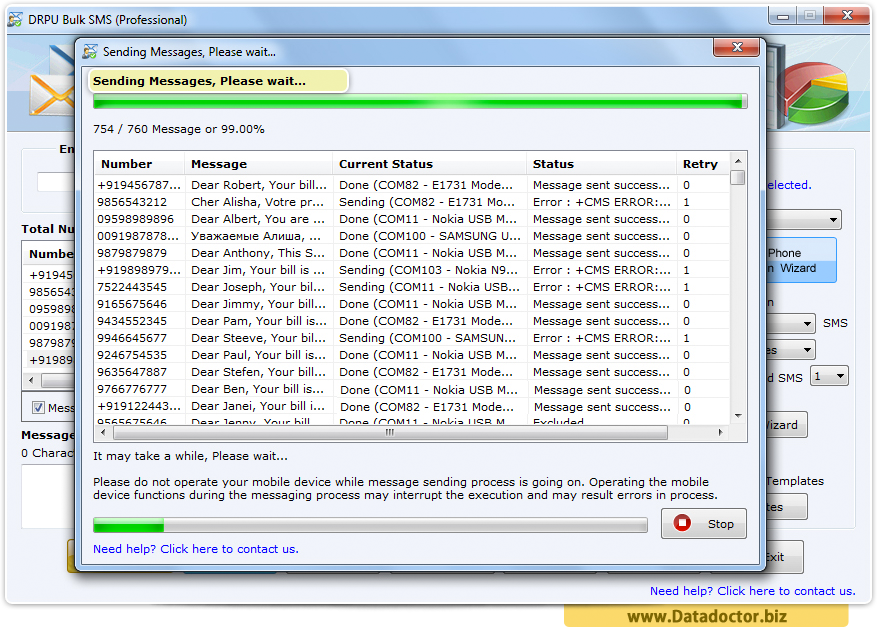Click the bottom progress bar near Stop
This screenshot has width=877, height=627.
click(370, 525)
